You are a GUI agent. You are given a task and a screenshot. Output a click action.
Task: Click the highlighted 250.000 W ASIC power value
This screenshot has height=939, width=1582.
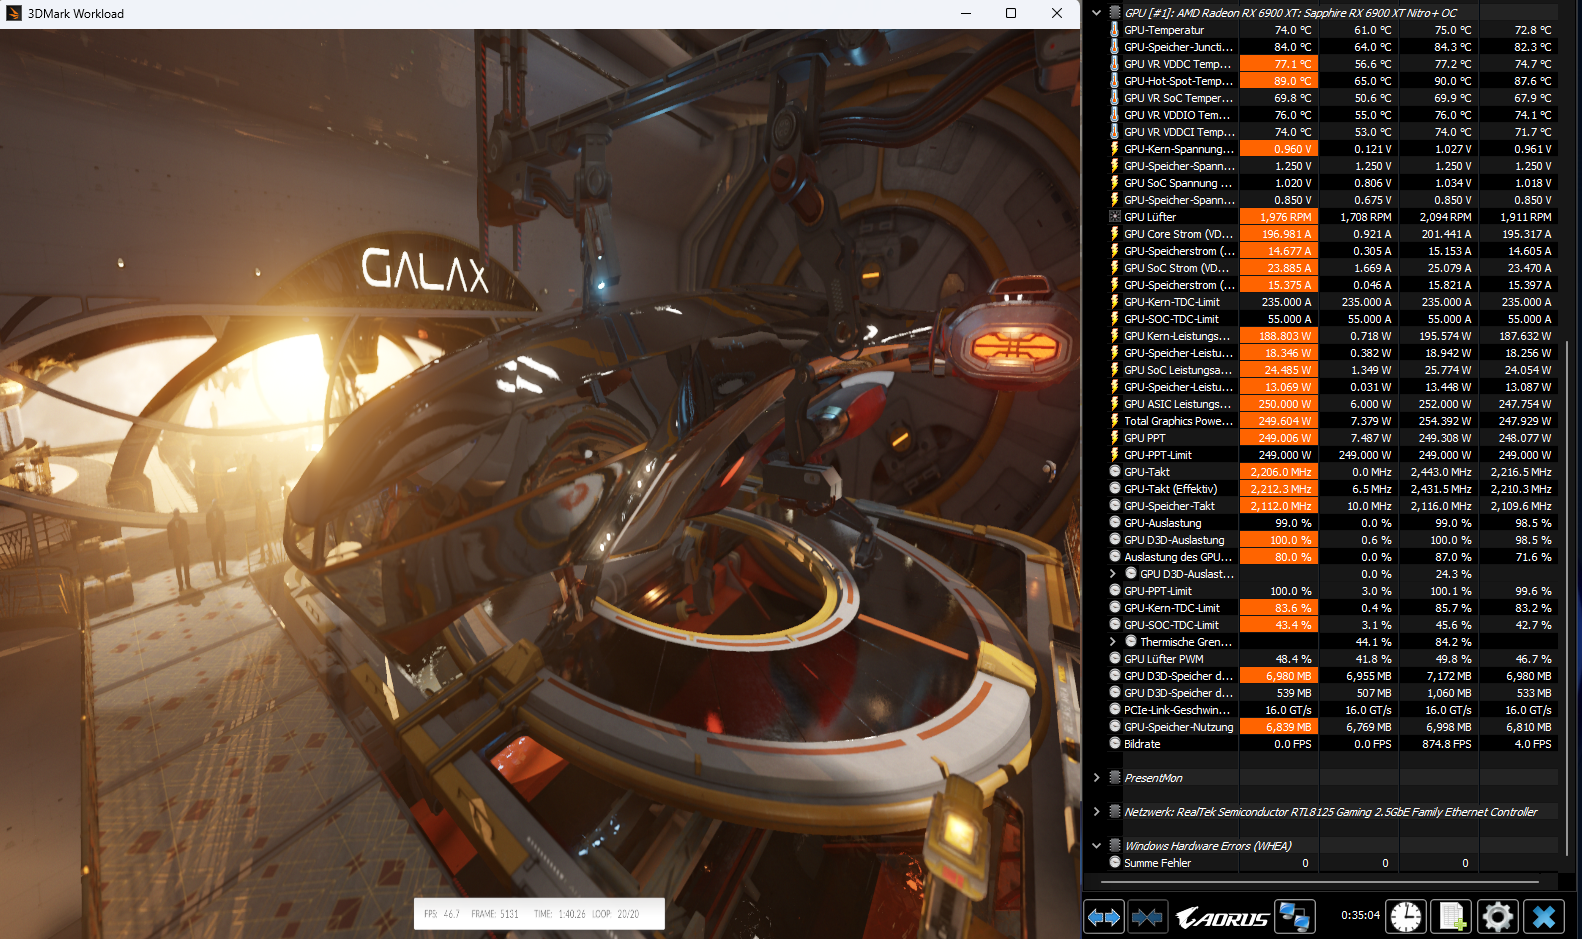pyautogui.click(x=1279, y=404)
